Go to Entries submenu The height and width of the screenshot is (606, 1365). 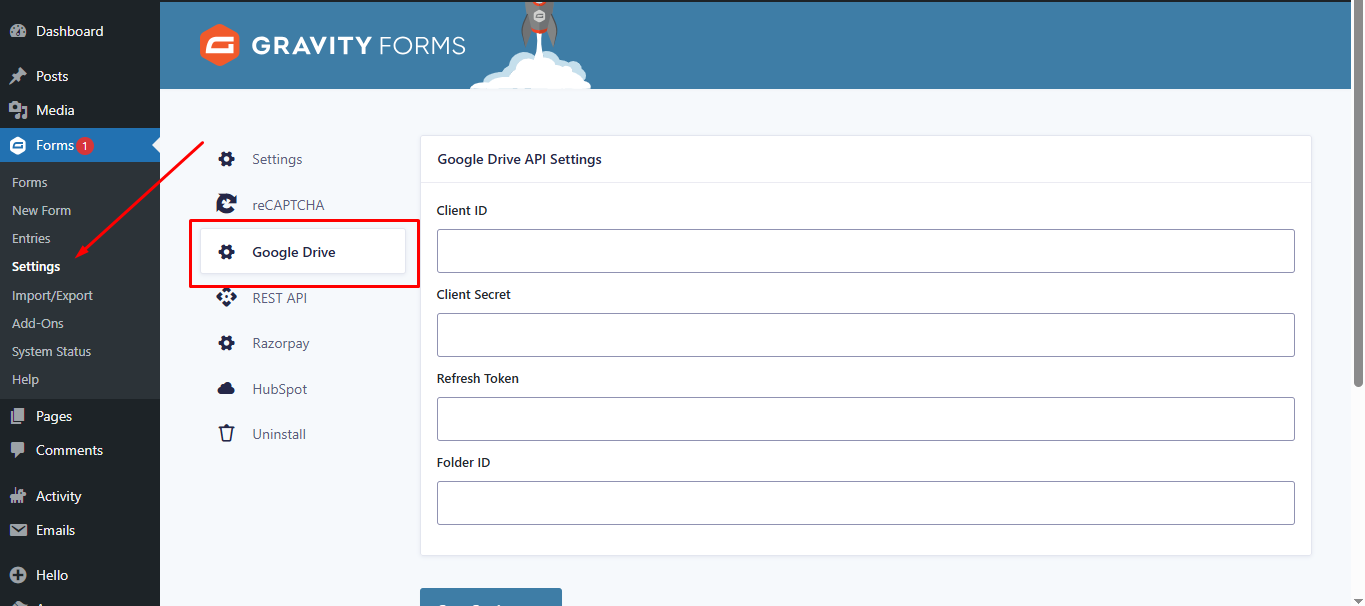31,238
